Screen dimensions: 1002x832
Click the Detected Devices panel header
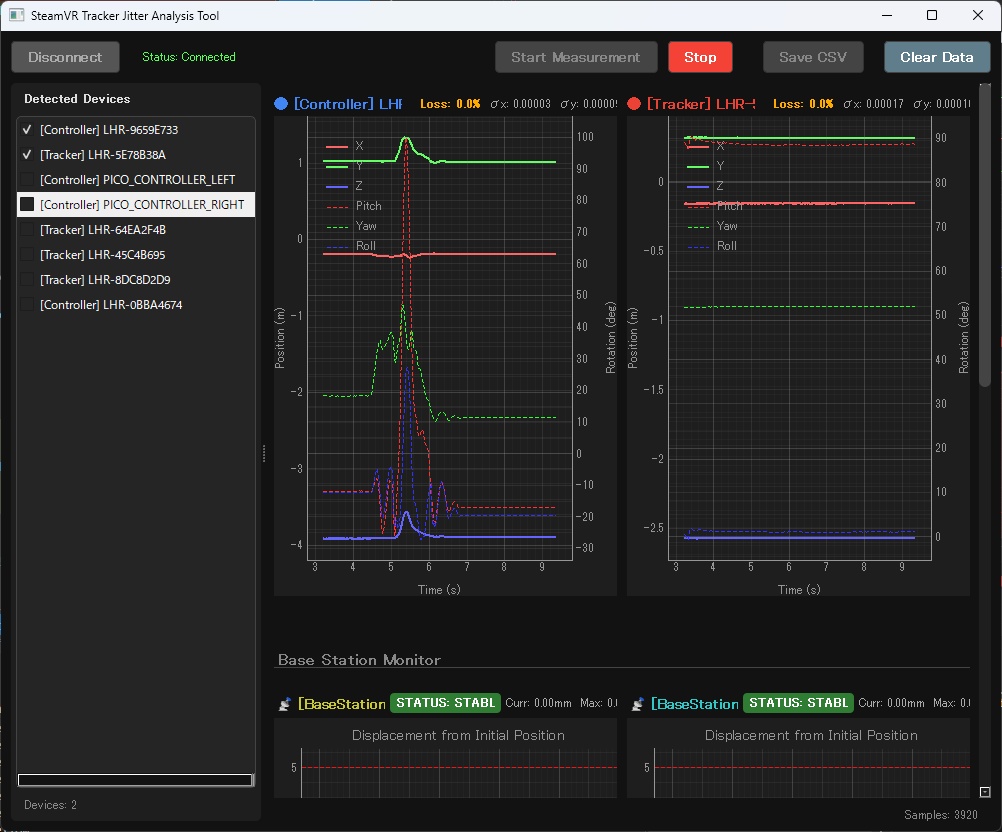[76, 99]
